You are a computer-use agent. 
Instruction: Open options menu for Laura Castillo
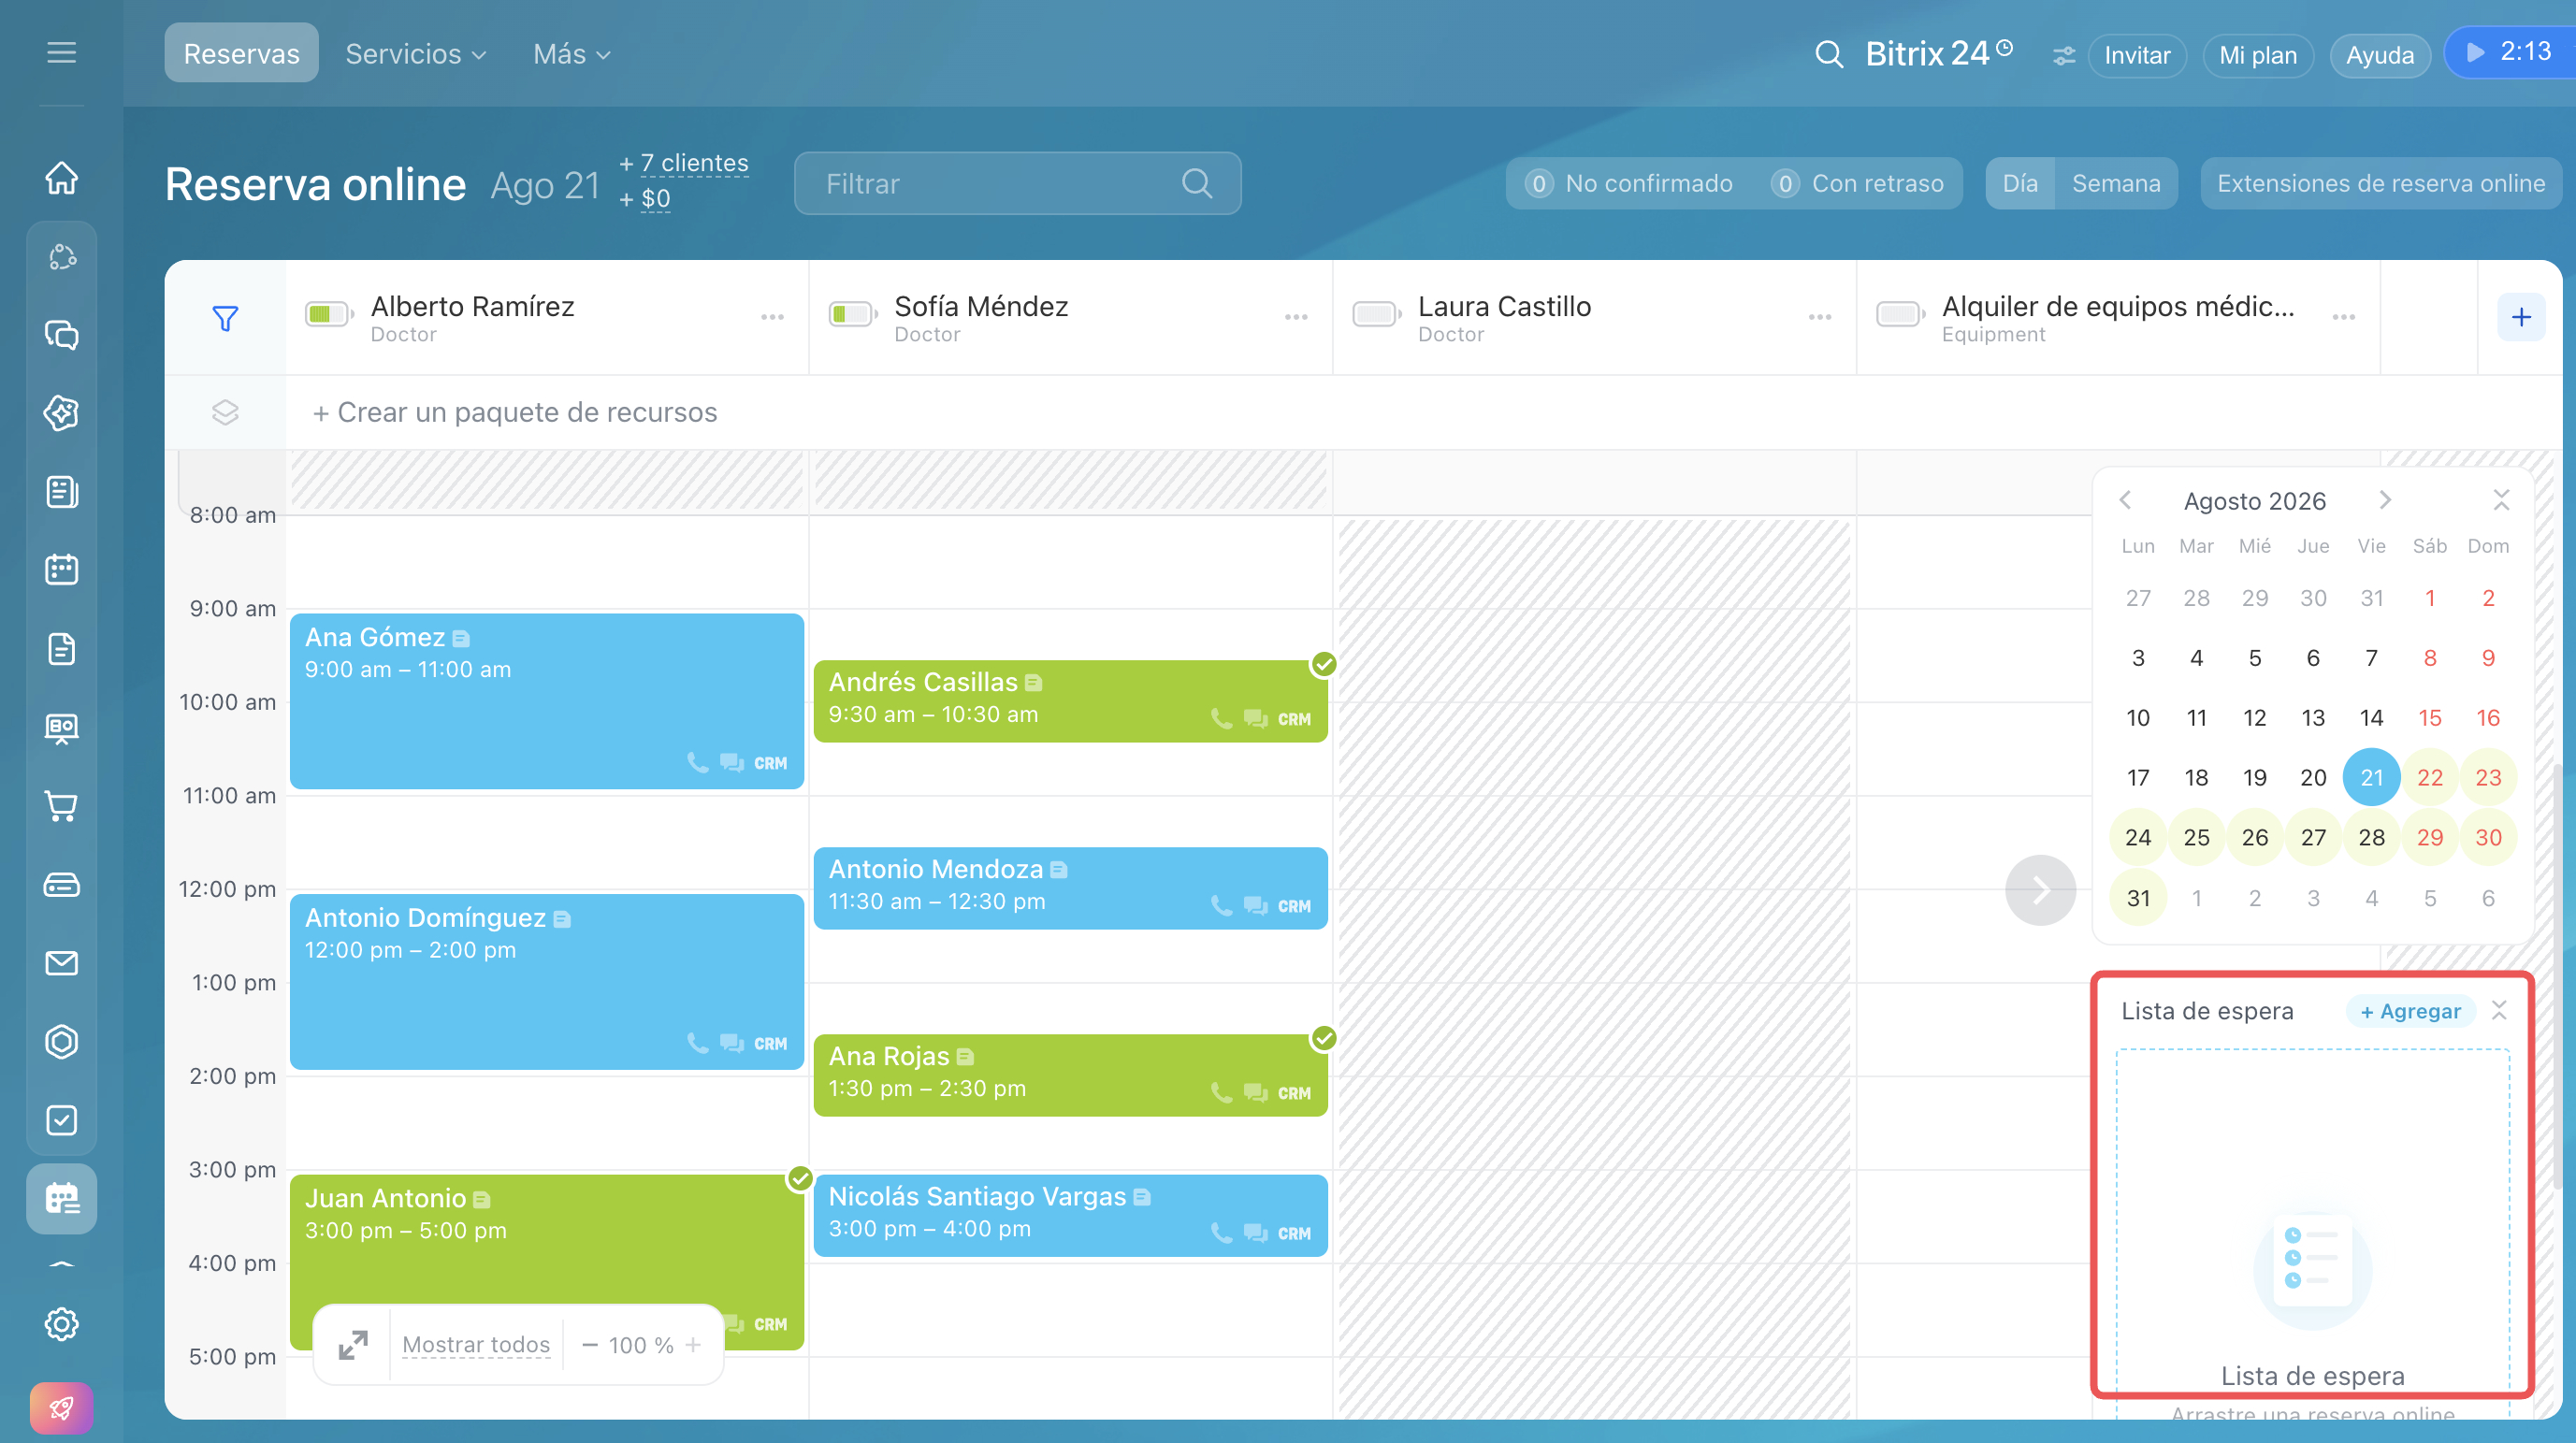1820,317
